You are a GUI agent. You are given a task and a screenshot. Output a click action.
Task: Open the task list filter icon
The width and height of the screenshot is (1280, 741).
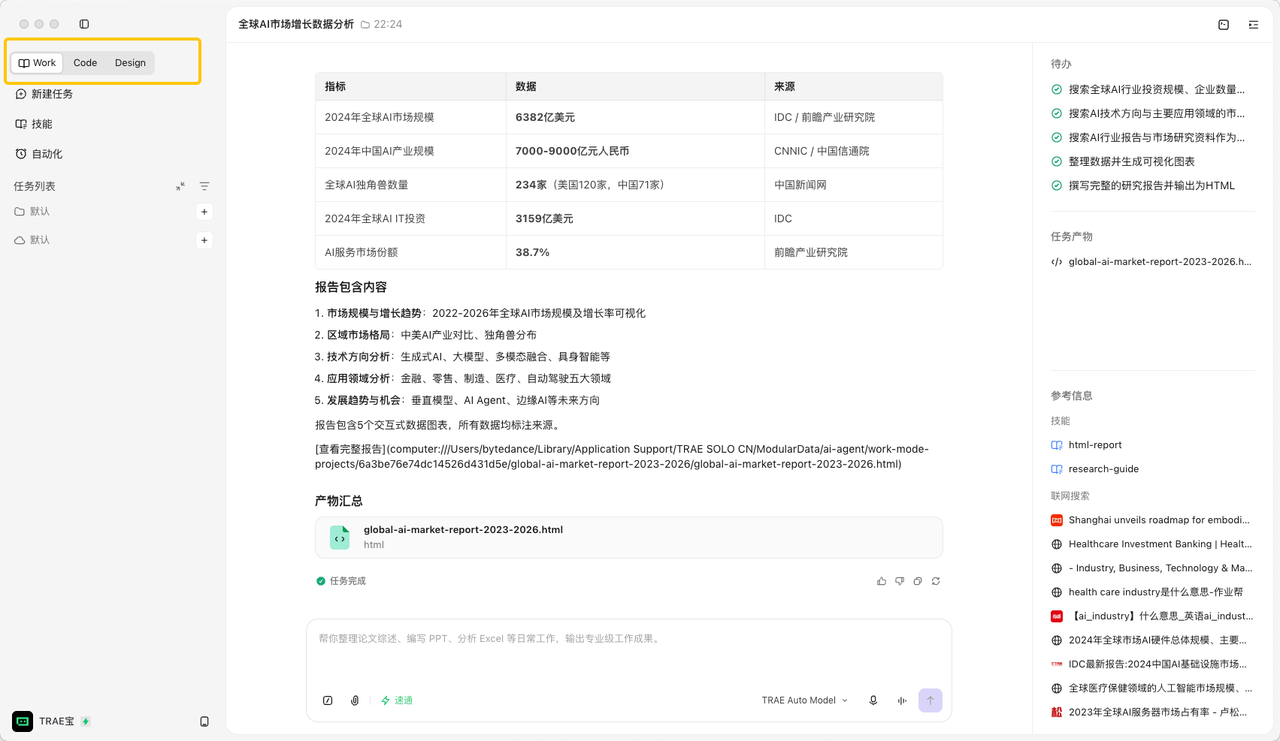coord(204,186)
